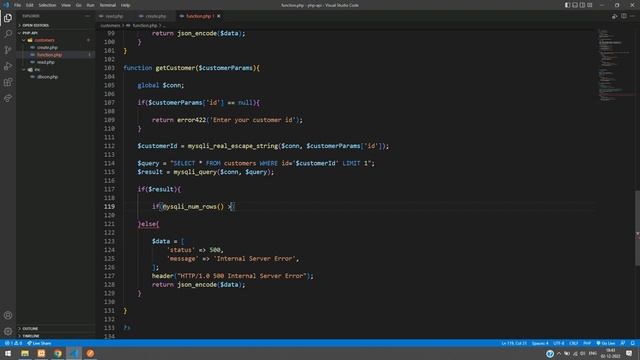Click the editor vertical scrollbar thumb
Screen dimensions: 640x360
[638, 229]
